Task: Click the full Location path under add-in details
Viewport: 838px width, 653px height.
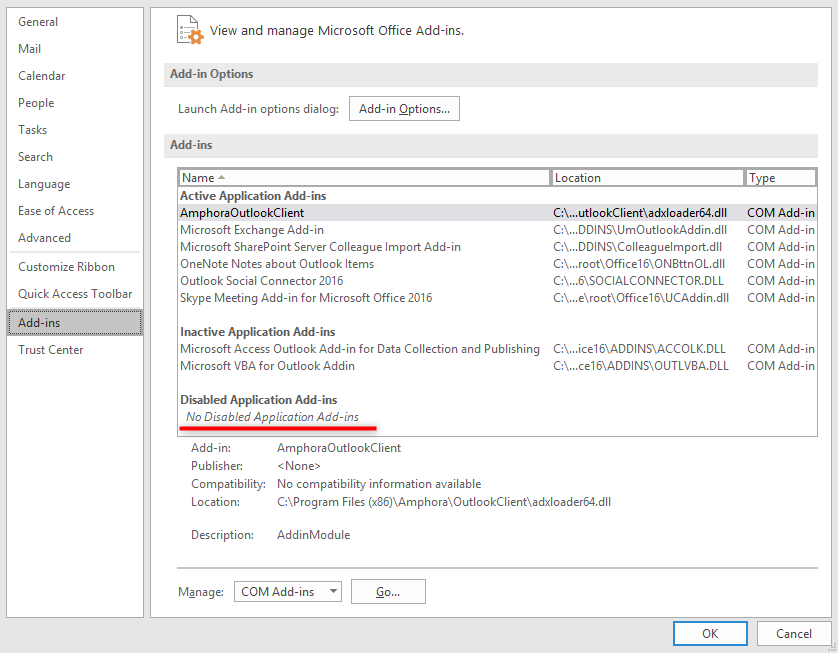Action: [444, 502]
